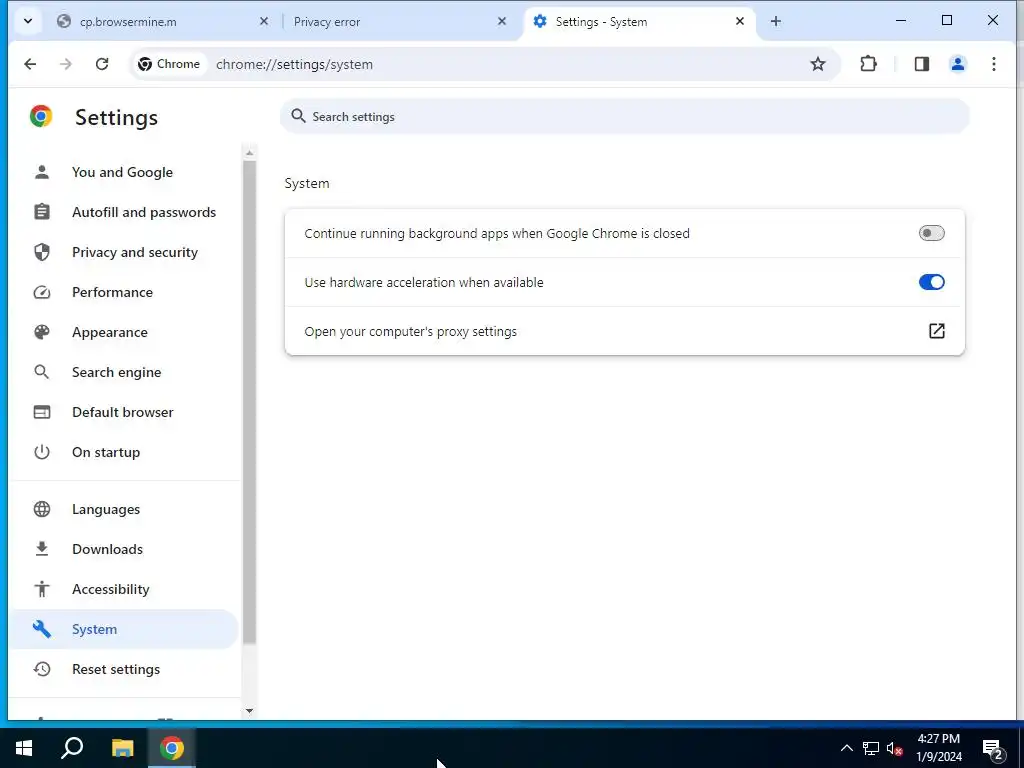
Task: Disable hardware acceleration toggle
Action: point(931,282)
